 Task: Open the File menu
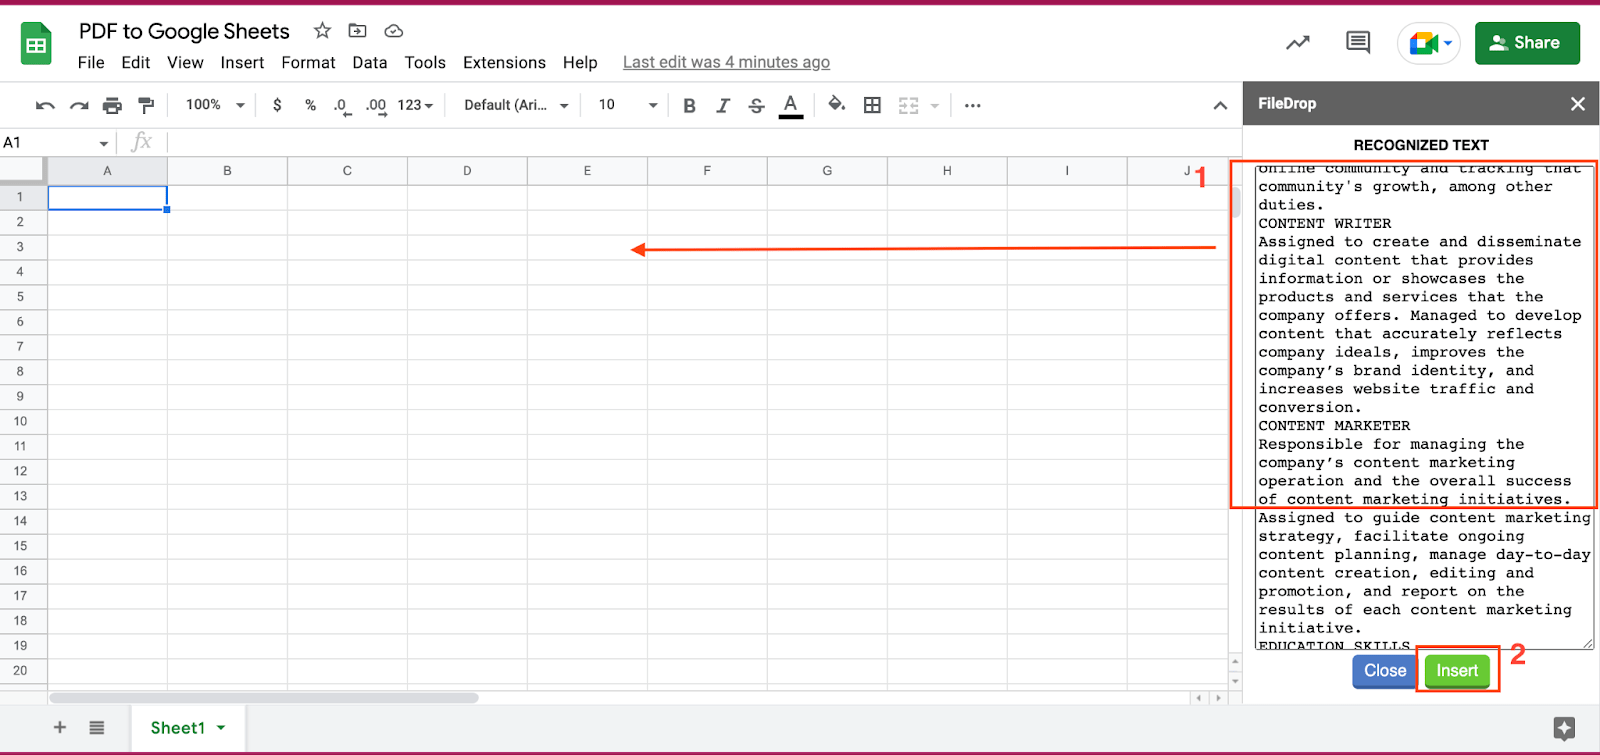91,62
